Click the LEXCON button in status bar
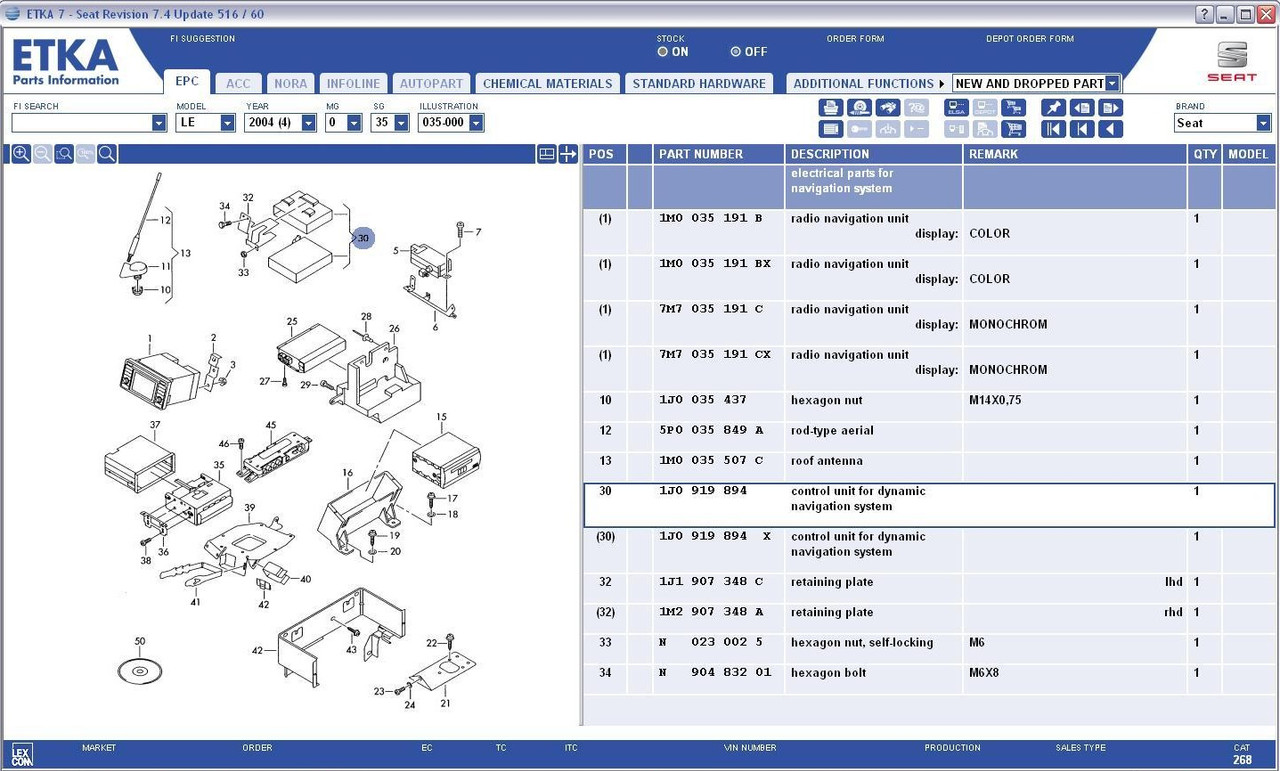 22,754
